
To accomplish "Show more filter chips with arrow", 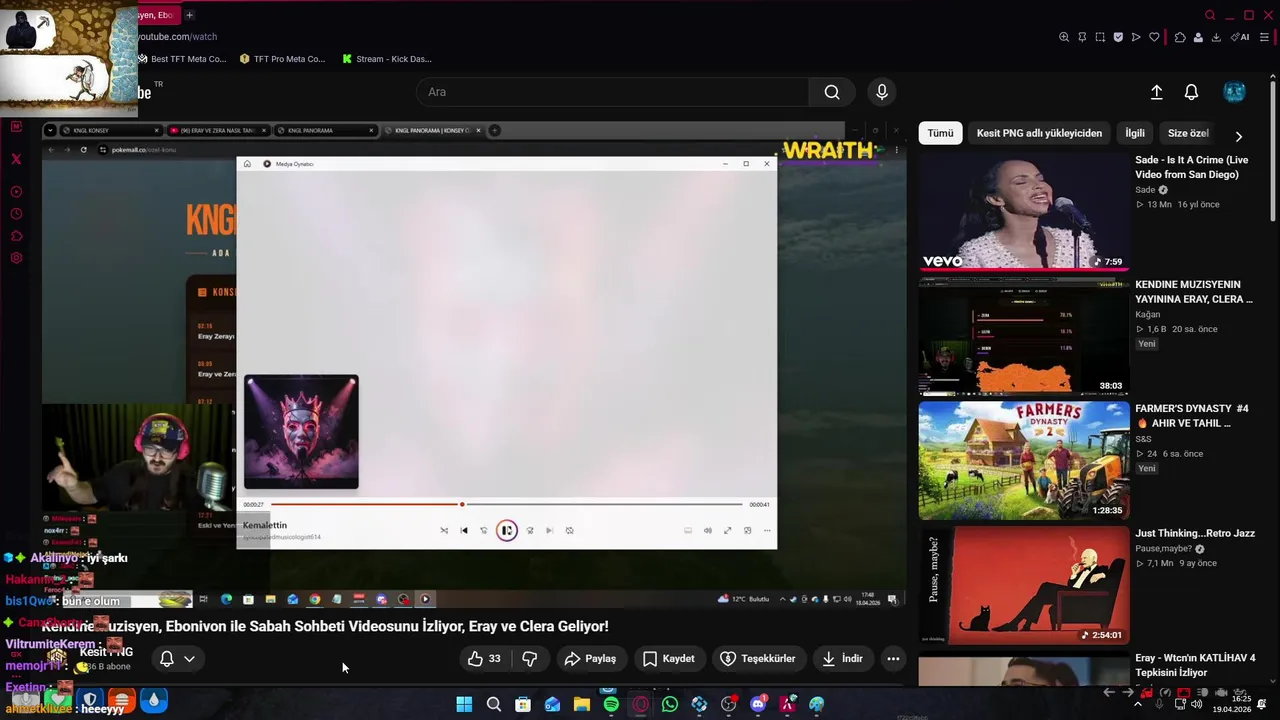I will pos(1238,136).
